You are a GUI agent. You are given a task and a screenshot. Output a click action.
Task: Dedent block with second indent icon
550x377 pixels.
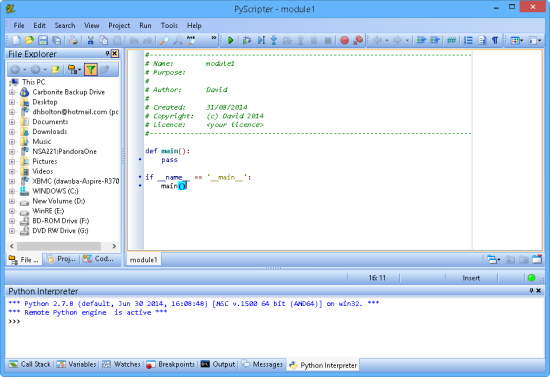pos(435,41)
